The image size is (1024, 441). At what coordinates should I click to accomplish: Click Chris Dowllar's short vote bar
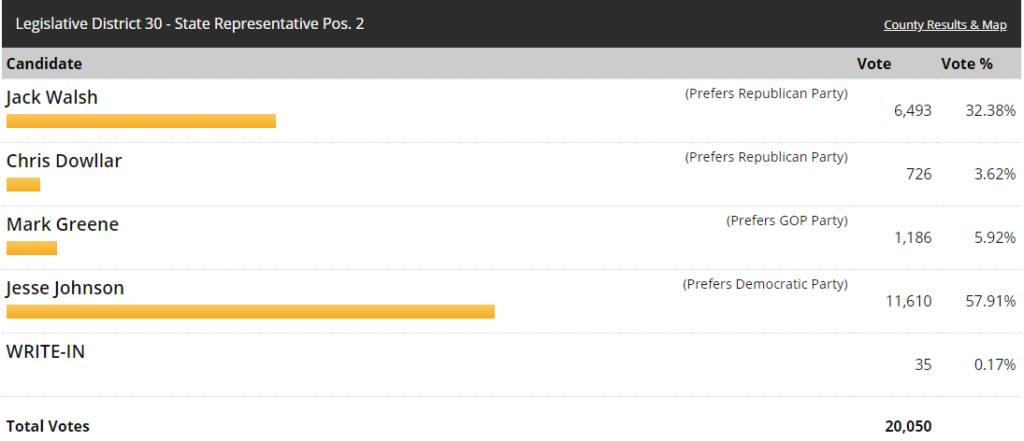23,184
